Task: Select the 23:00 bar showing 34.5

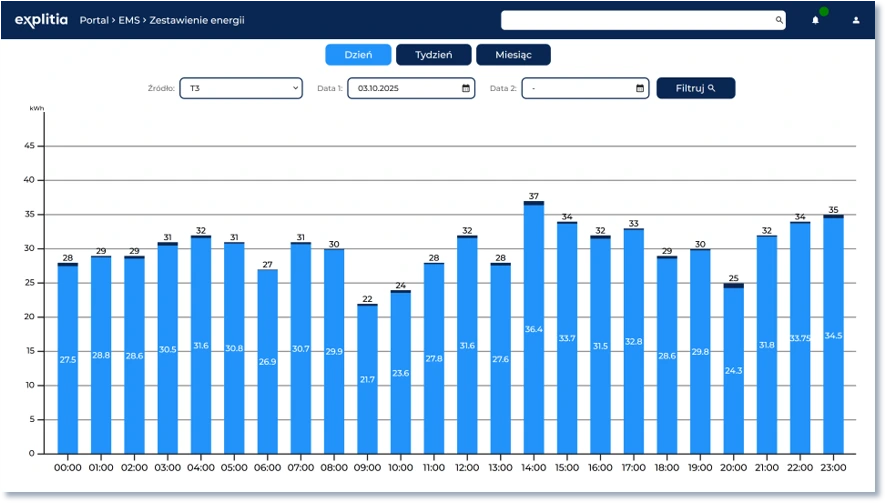Action: 833,335
